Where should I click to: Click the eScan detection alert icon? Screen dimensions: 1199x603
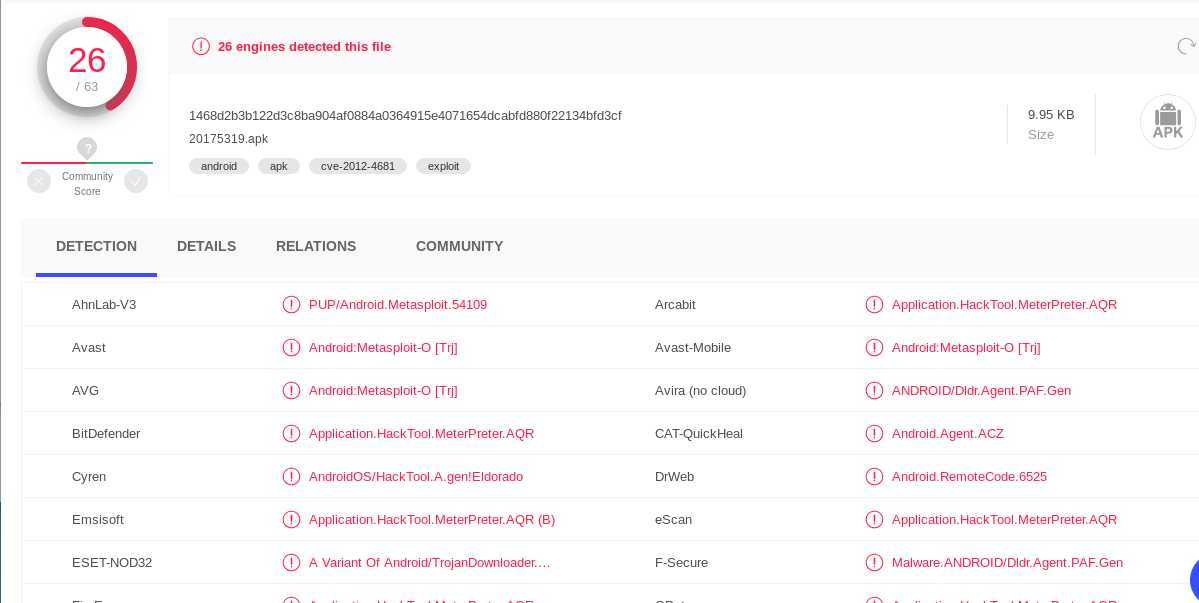[x=874, y=520]
